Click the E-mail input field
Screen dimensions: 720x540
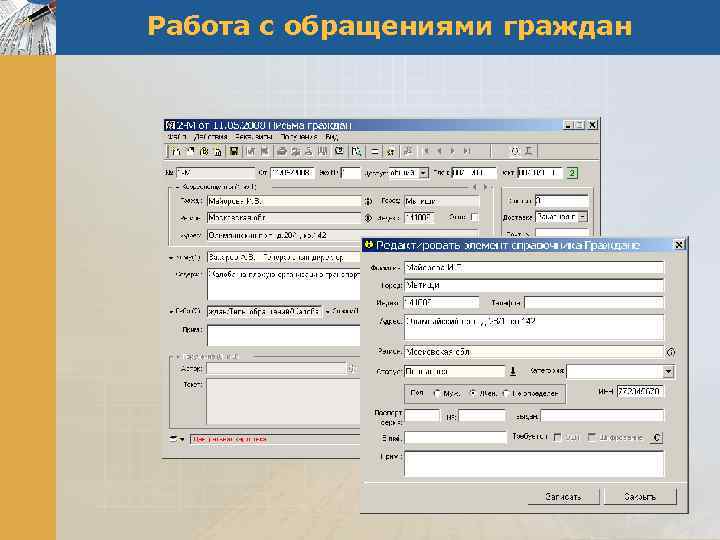[x=456, y=438]
